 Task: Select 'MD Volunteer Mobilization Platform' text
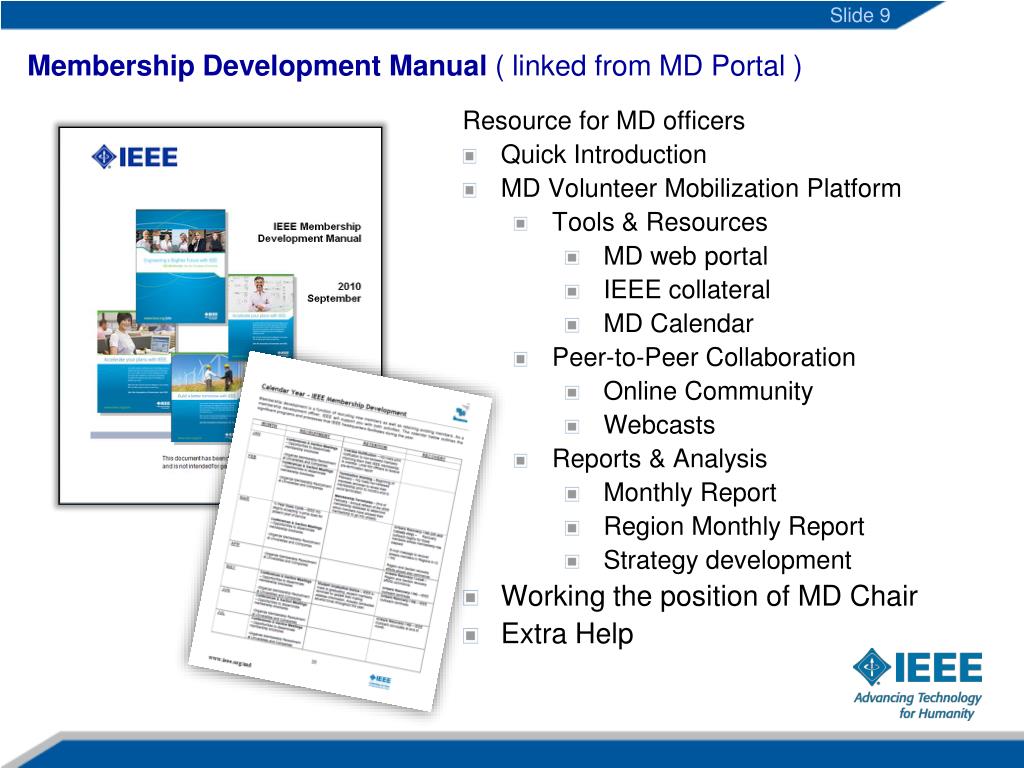click(x=701, y=188)
